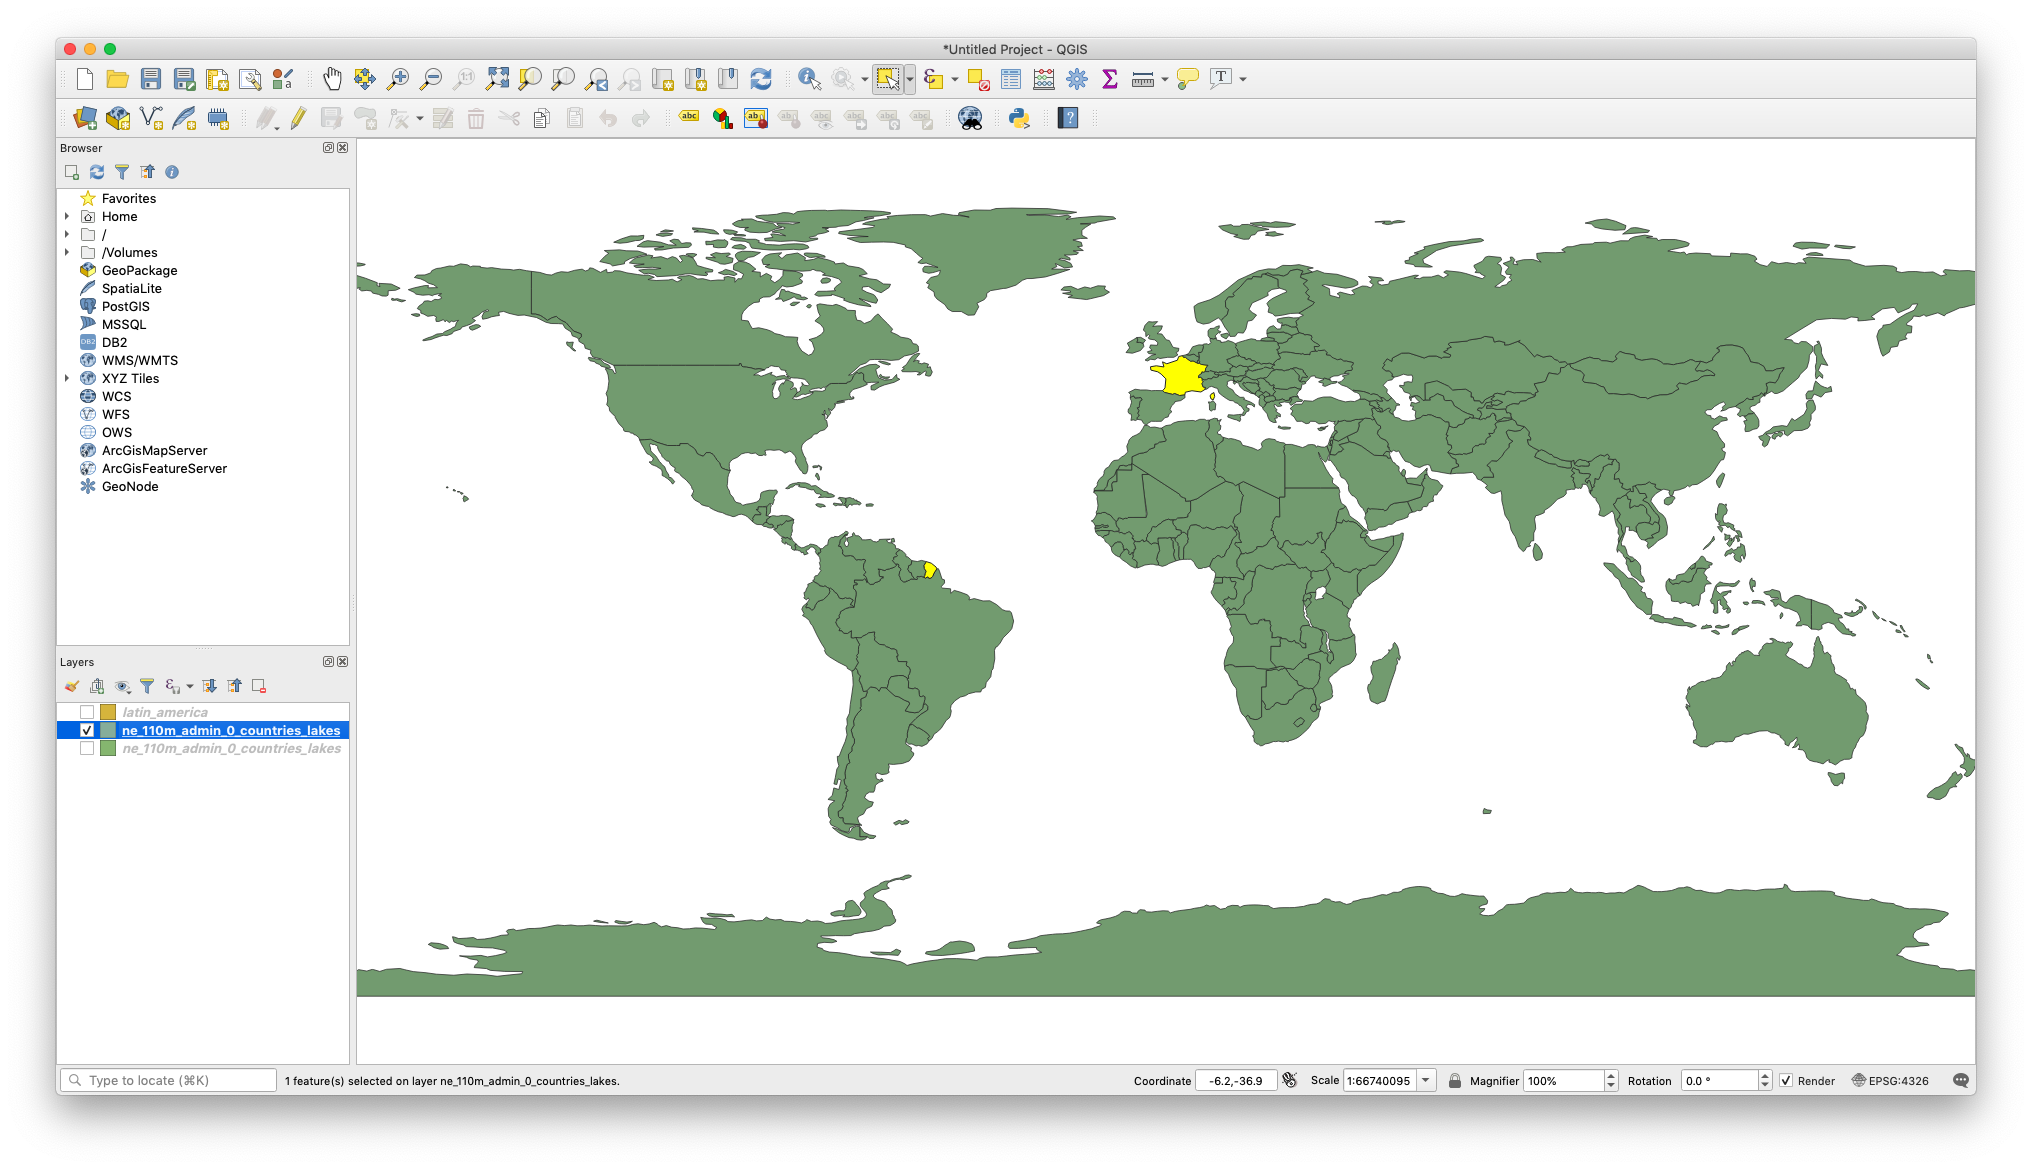This screenshot has height=1169, width=2032.
Task: Click Remove Layer icon in Layers panel
Action: point(259,686)
